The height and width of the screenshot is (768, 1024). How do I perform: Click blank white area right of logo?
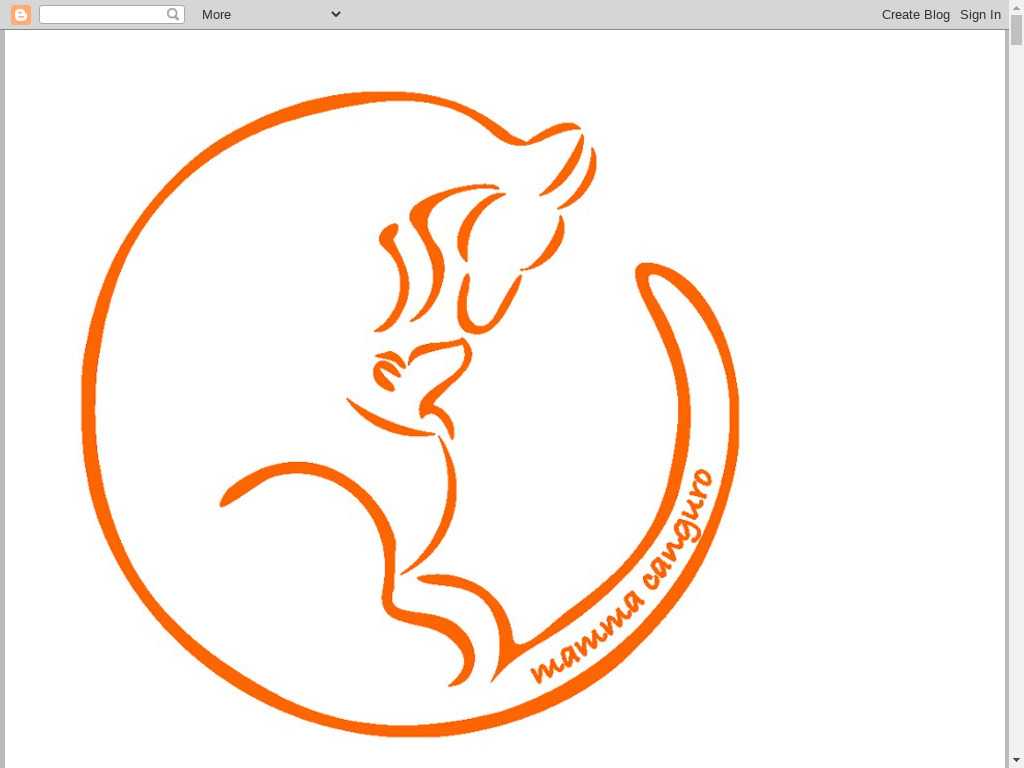pyautogui.click(x=870, y=400)
